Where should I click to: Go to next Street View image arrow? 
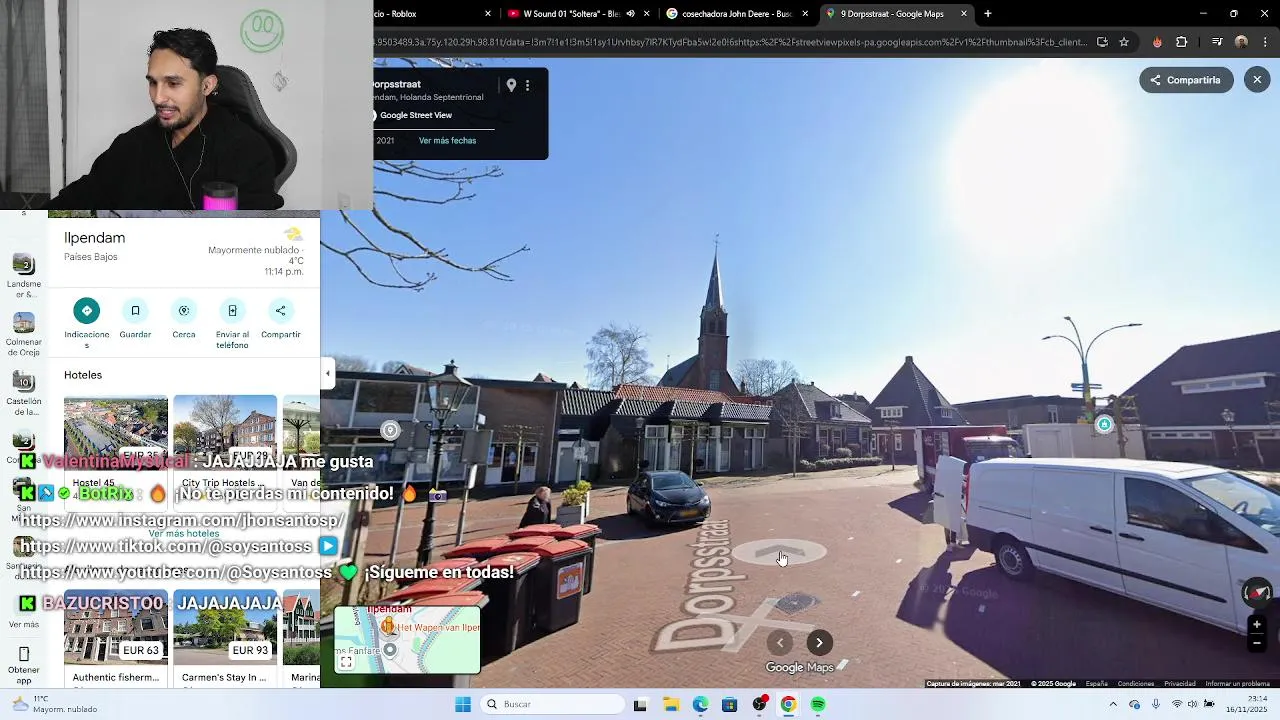click(819, 643)
